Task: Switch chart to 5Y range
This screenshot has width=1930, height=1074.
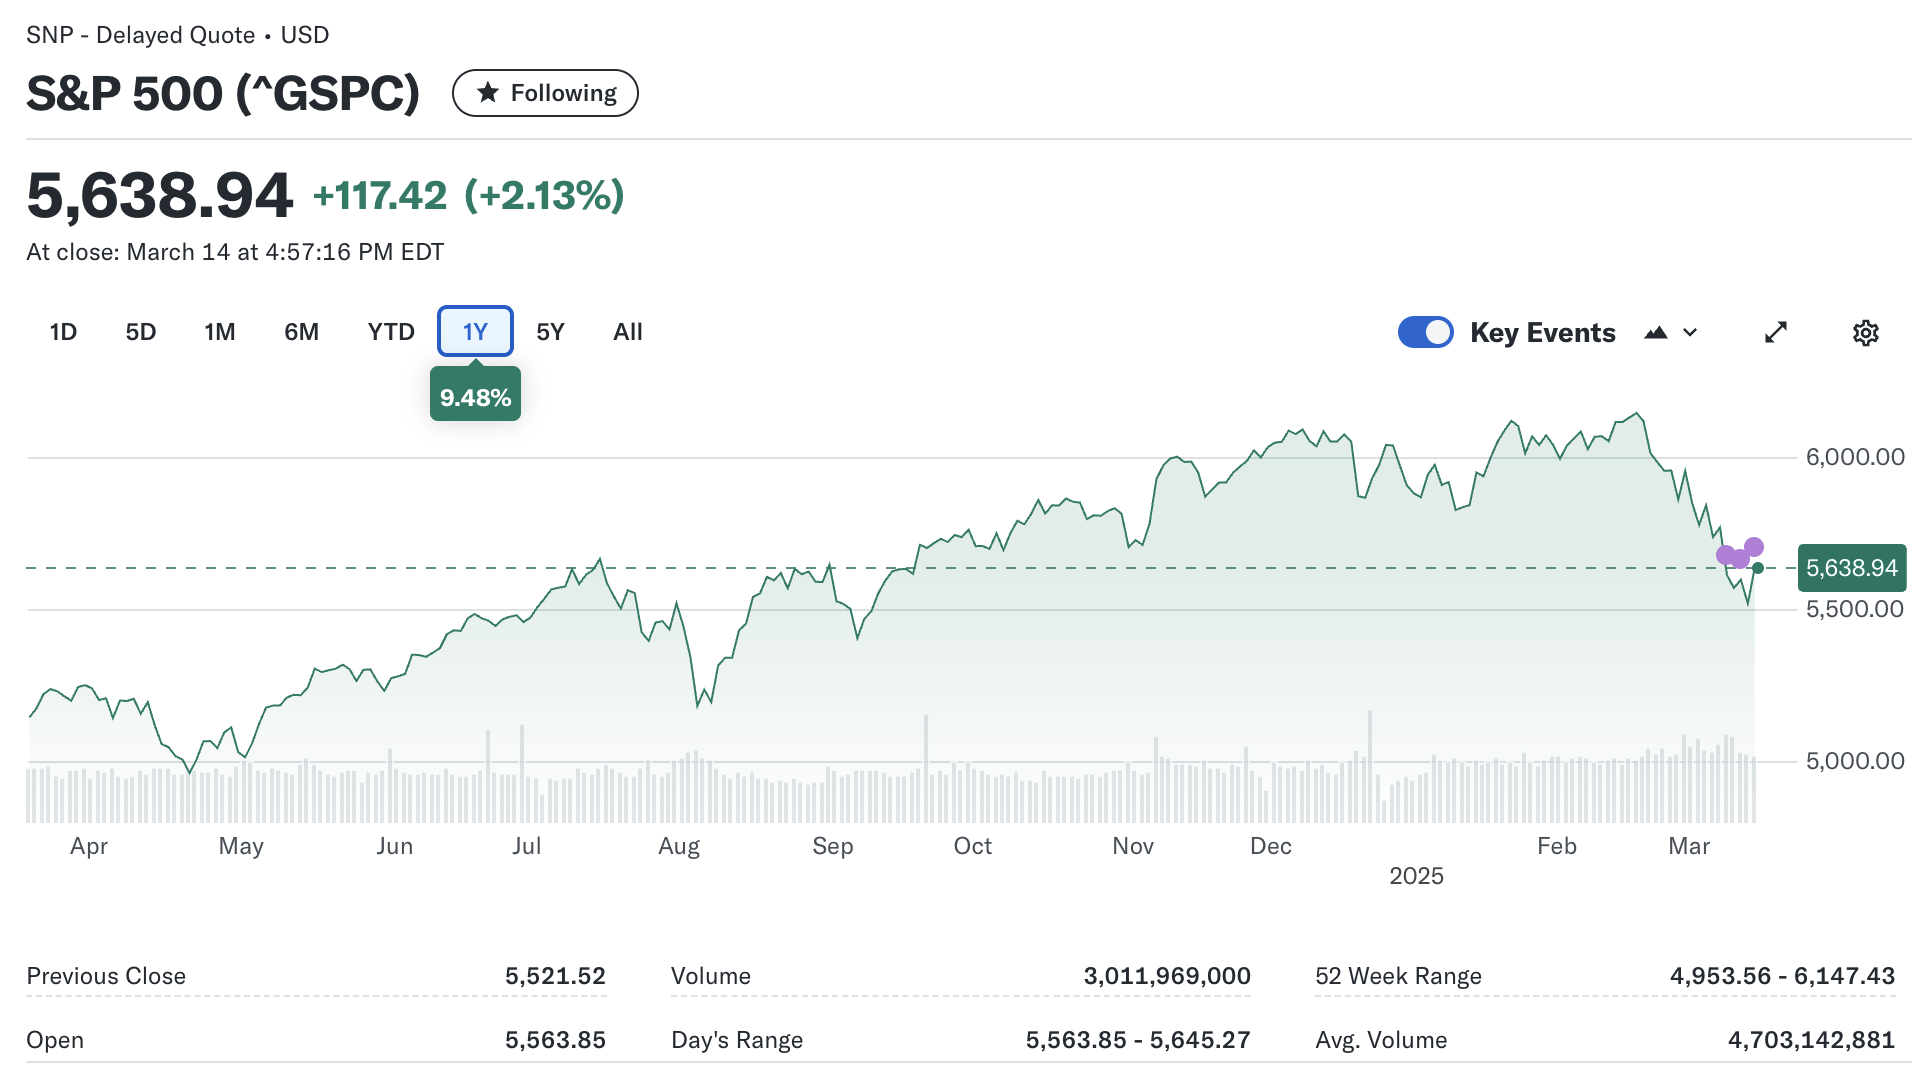Action: point(550,332)
